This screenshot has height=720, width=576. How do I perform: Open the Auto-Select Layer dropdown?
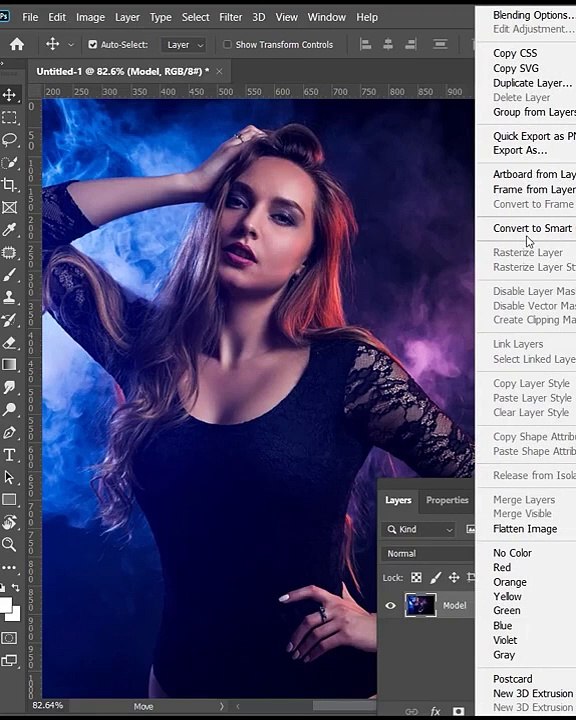click(x=184, y=45)
